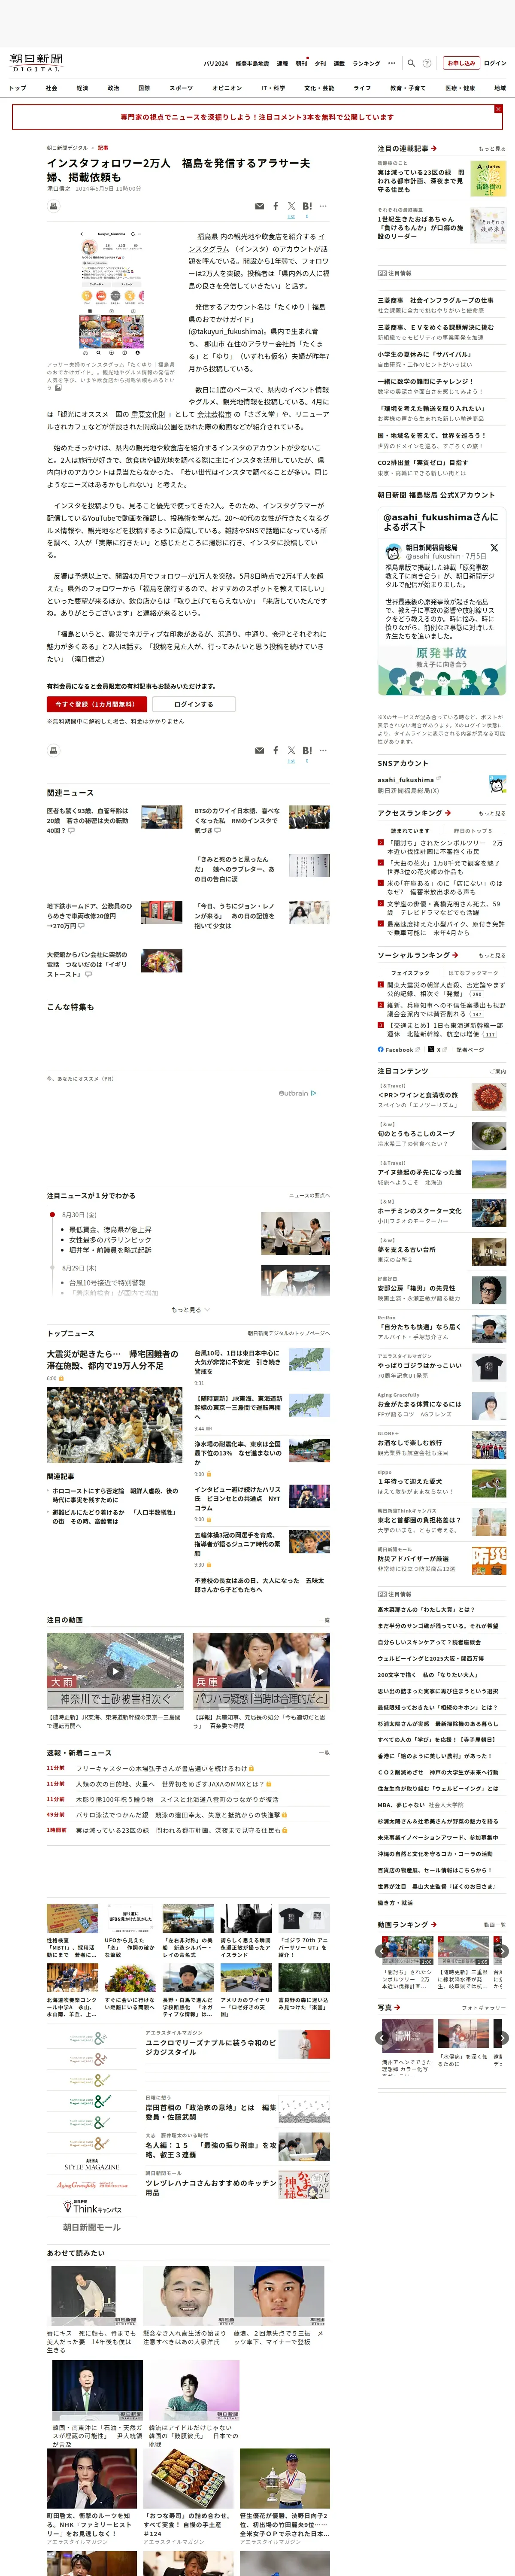Bookmark article with Hatena B! icon at top
This screenshot has height=2576, width=515.
[307, 206]
